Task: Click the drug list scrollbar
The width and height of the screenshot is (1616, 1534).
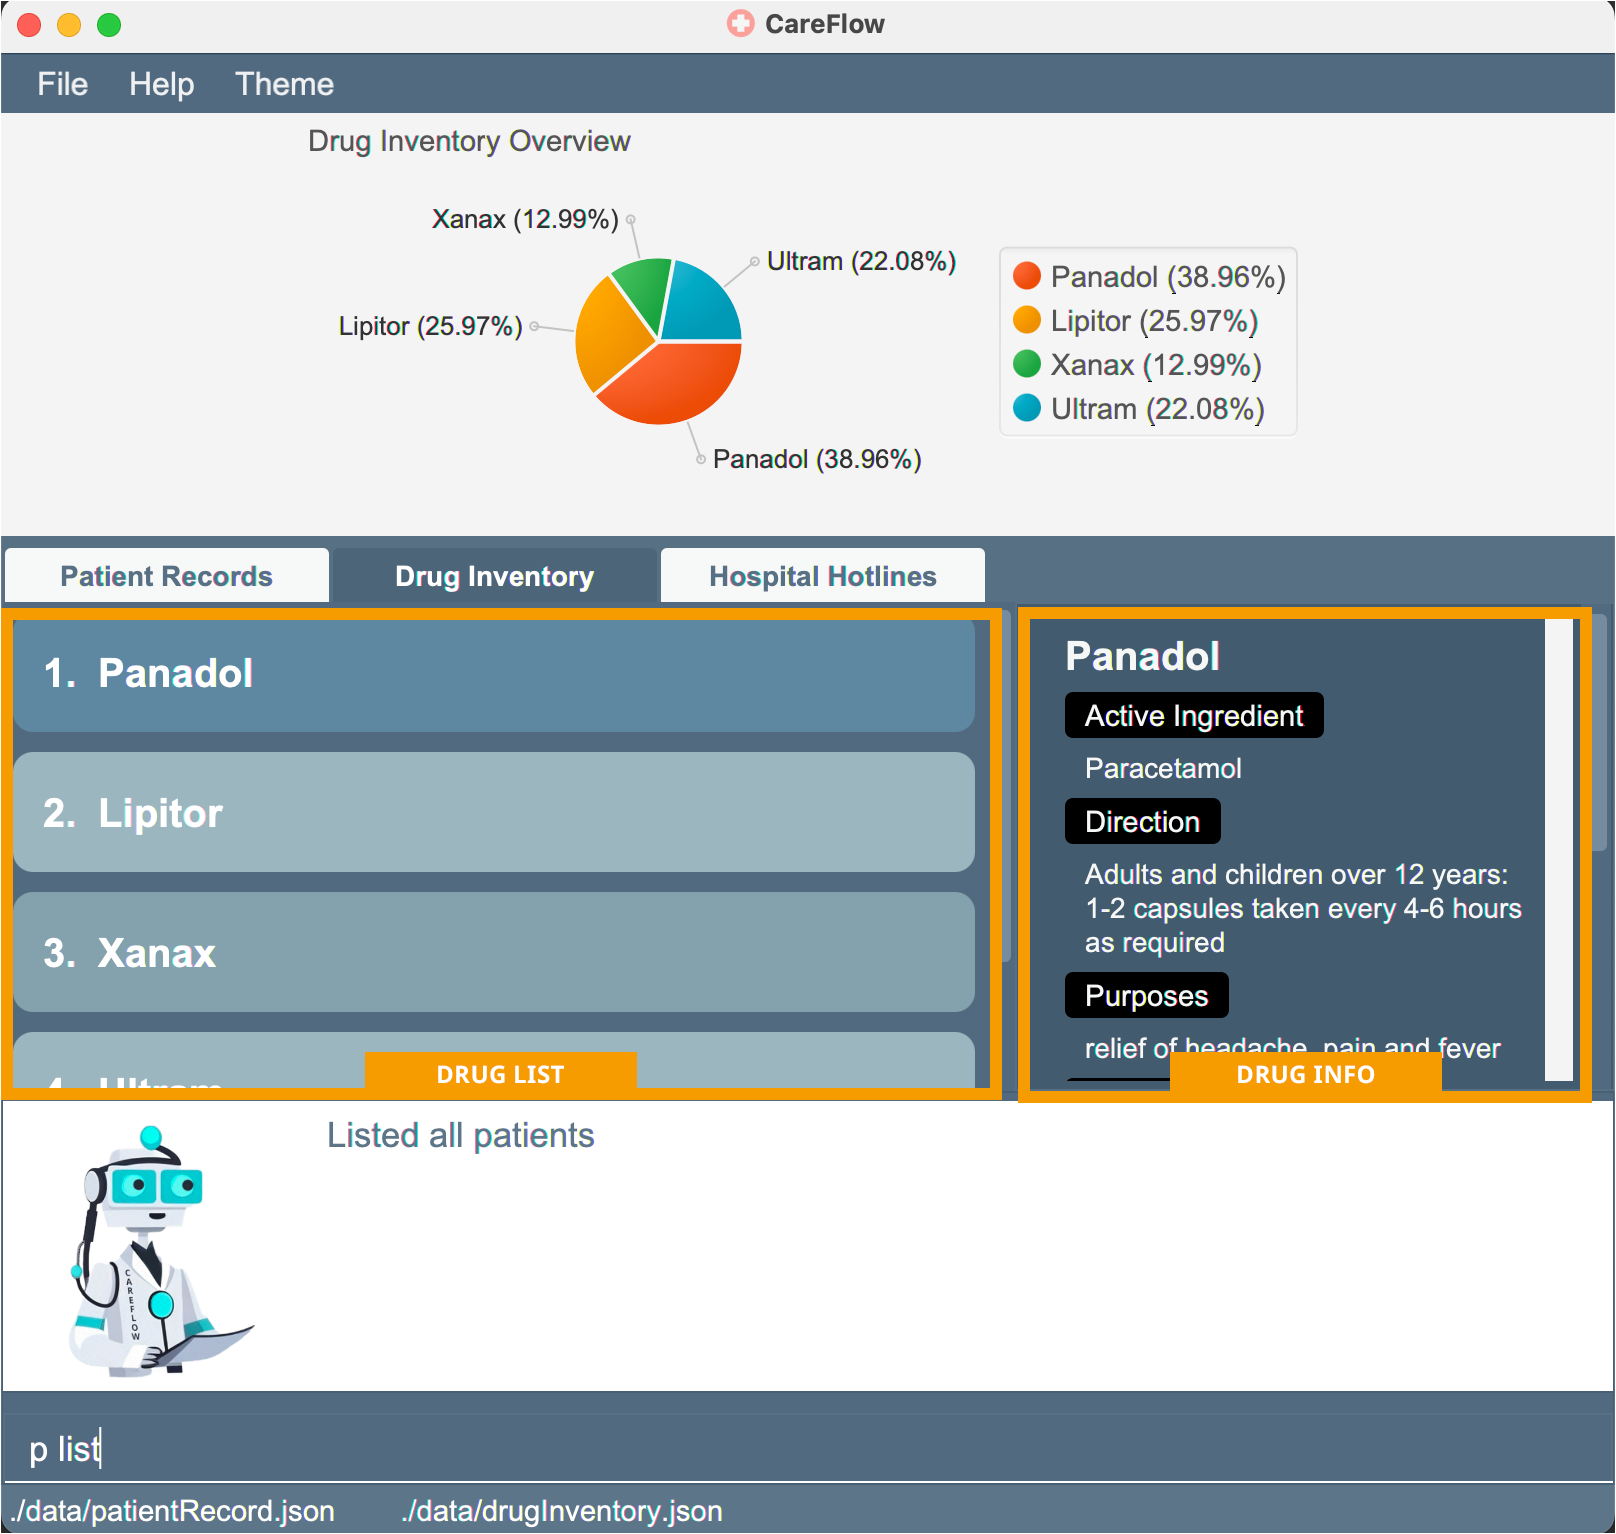Action: [x=1006, y=785]
